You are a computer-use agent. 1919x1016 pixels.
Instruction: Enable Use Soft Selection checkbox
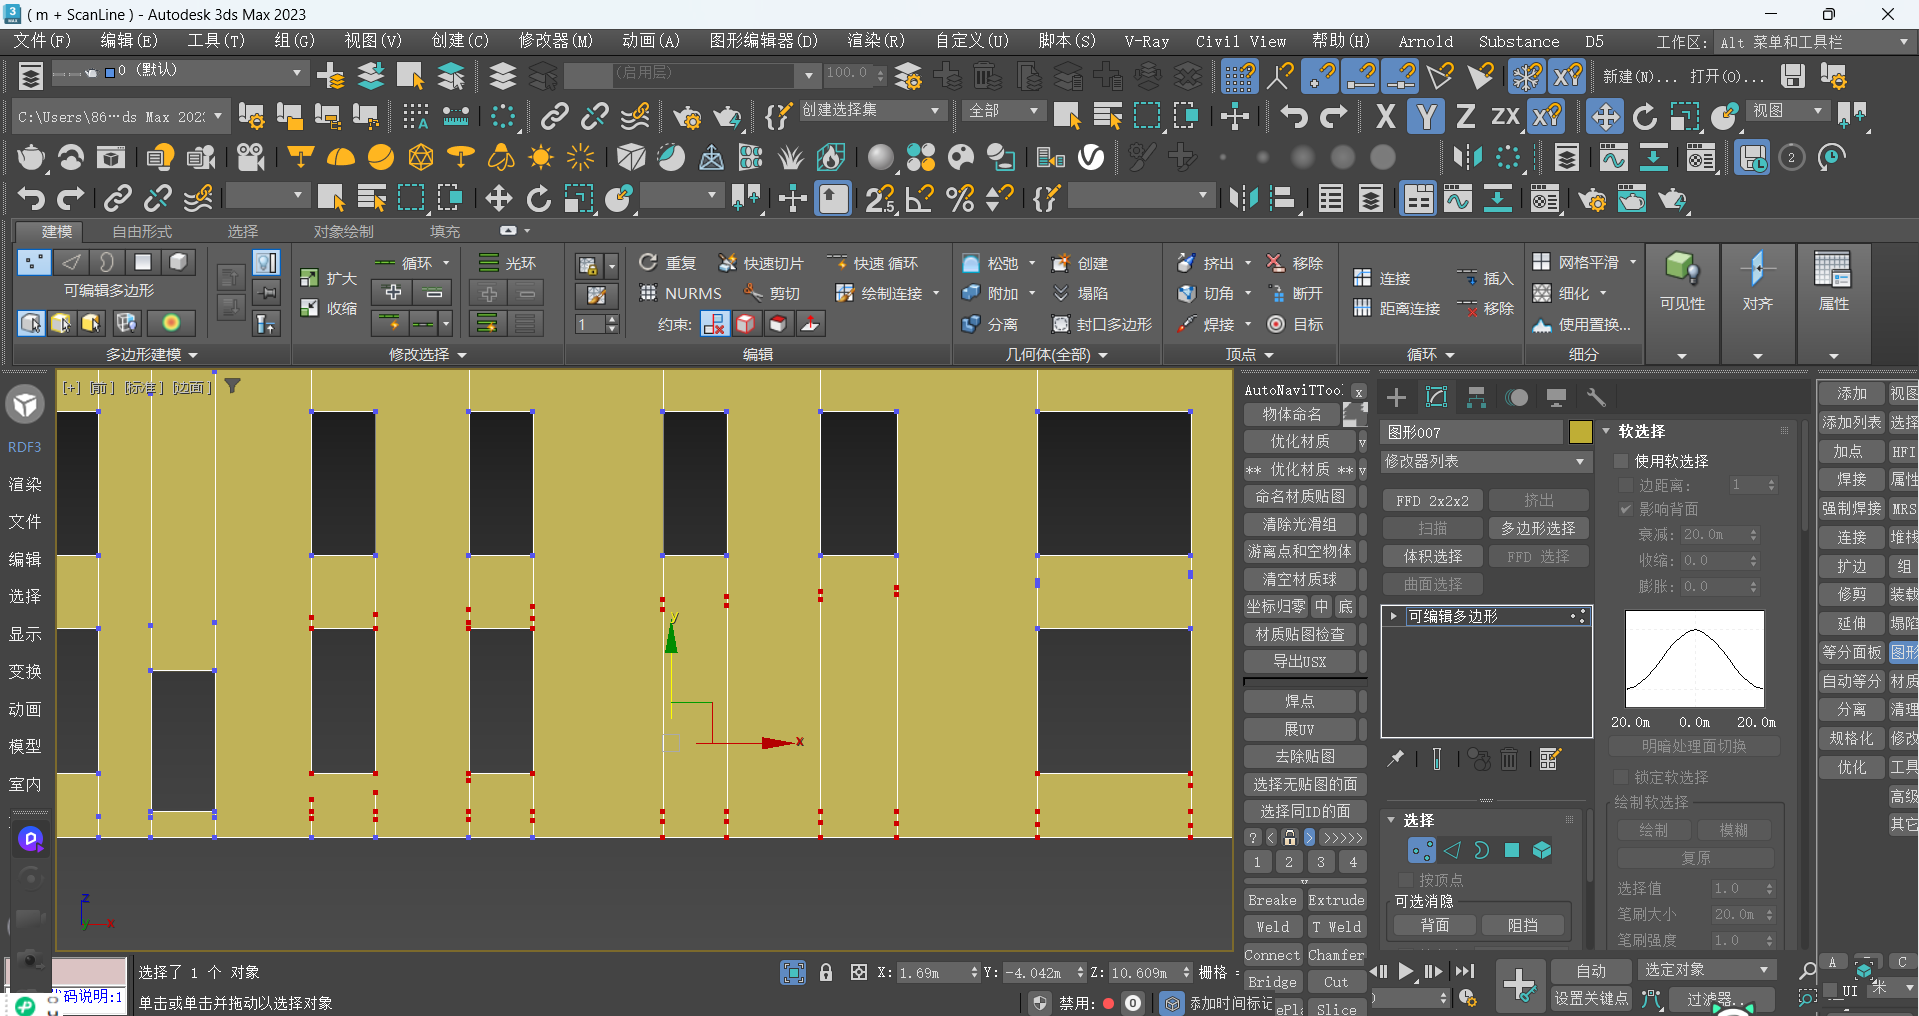[x=1622, y=461]
